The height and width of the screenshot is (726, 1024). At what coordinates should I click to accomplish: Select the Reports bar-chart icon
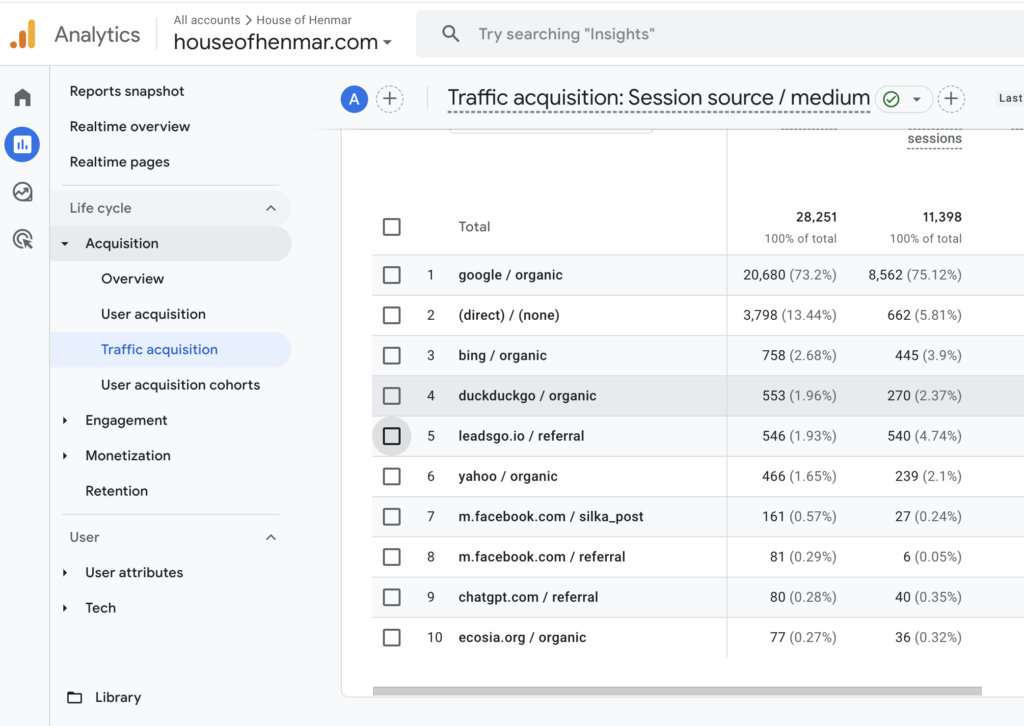pos(22,144)
